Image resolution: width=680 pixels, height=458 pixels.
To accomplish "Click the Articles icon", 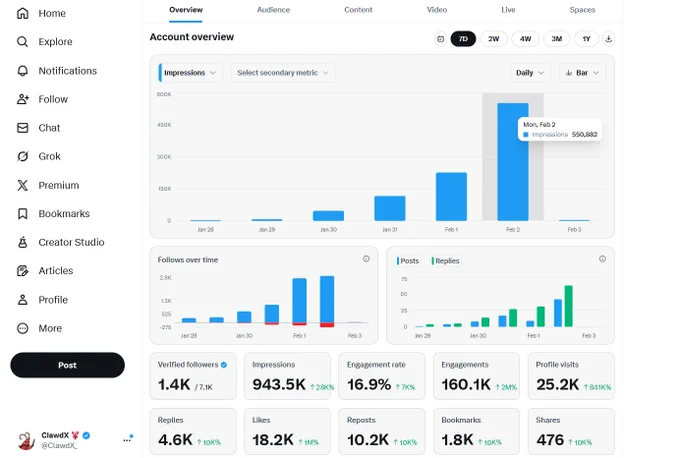I will coord(23,271).
